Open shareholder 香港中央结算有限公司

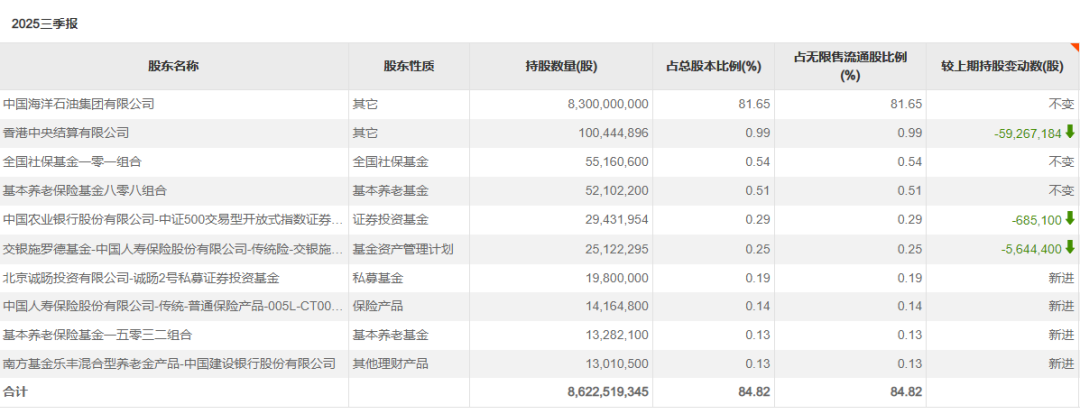coord(66,132)
